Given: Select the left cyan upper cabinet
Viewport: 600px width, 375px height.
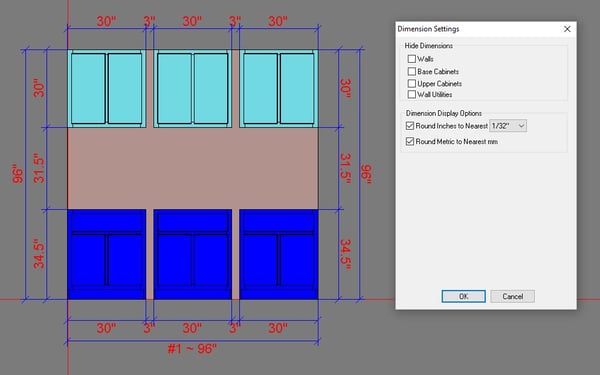Looking at the screenshot, I should (x=107, y=88).
